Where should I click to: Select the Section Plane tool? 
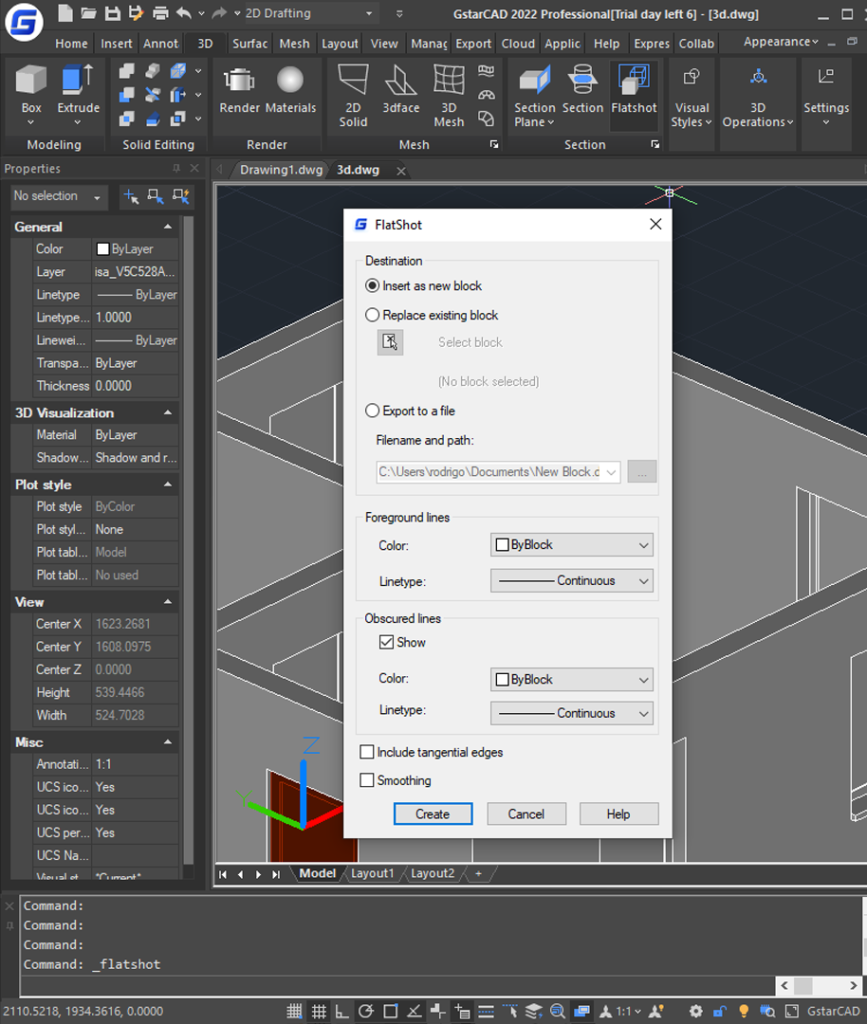coord(534,96)
